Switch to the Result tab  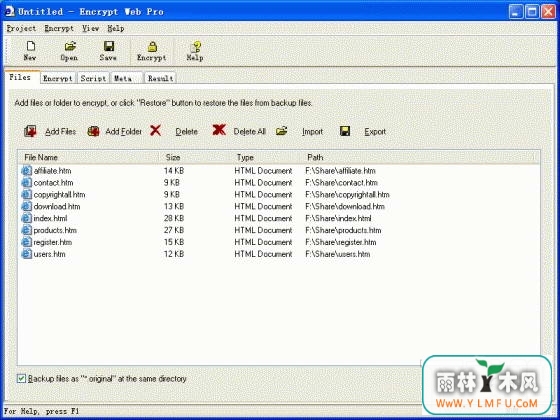pos(160,78)
